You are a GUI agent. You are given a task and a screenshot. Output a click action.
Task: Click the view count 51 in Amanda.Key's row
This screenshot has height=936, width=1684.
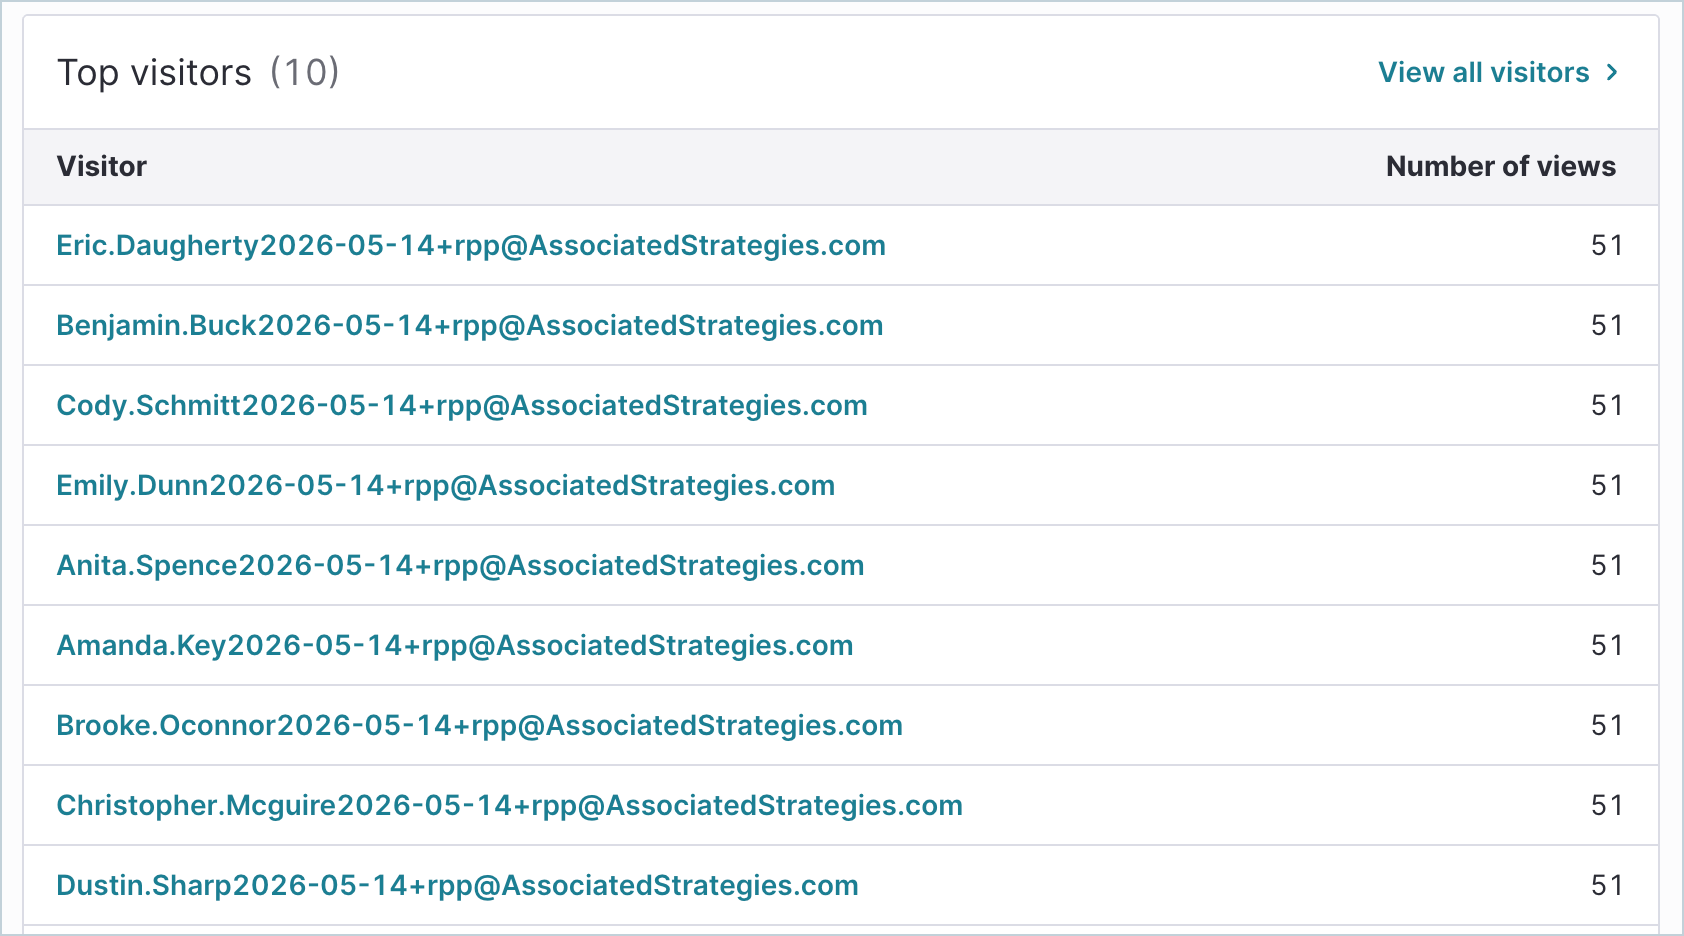[x=1606, y=646]
